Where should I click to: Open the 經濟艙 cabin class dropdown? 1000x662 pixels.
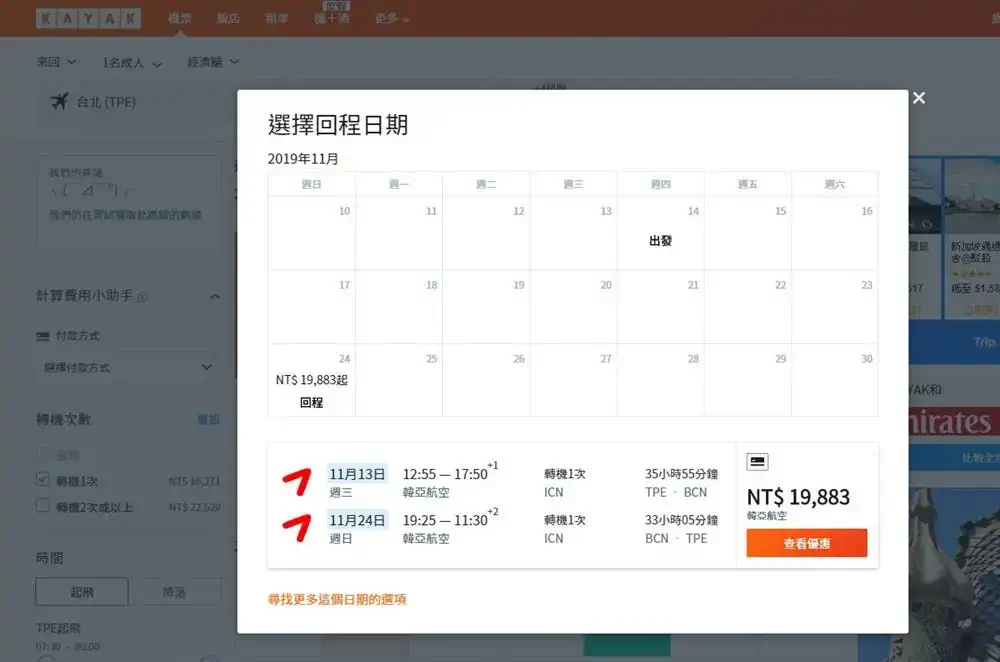(x=213, y=62)
